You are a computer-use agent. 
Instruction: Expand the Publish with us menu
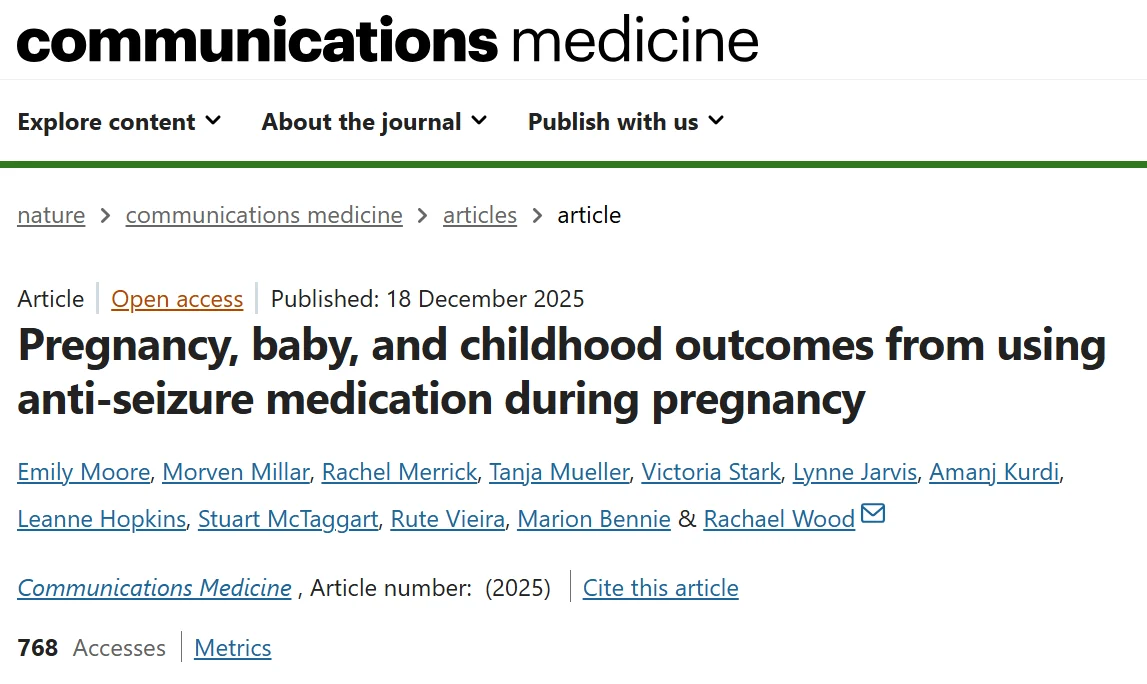coord(625,122)
